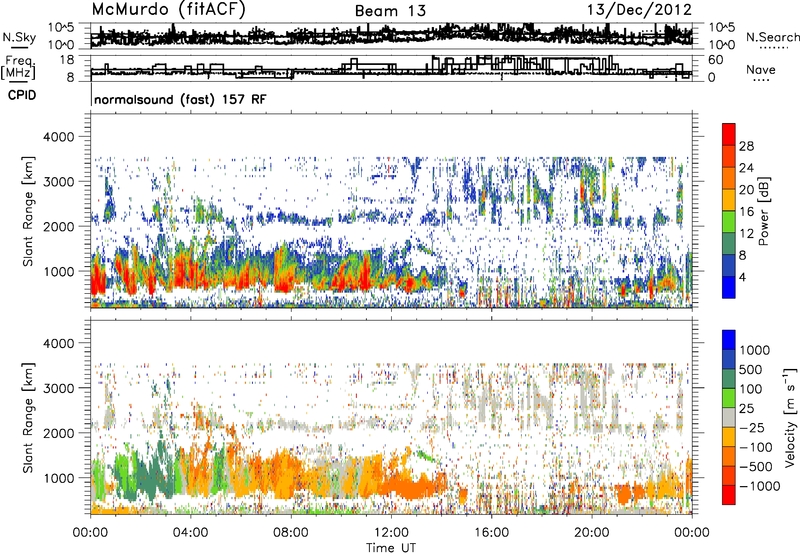
Task: Pick the light green power colorbar segment
Action: 729,221
